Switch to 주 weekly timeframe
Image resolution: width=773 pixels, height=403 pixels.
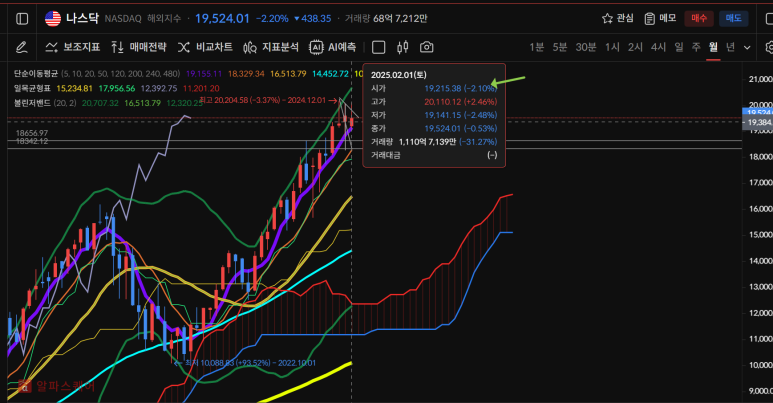(696, 47)
